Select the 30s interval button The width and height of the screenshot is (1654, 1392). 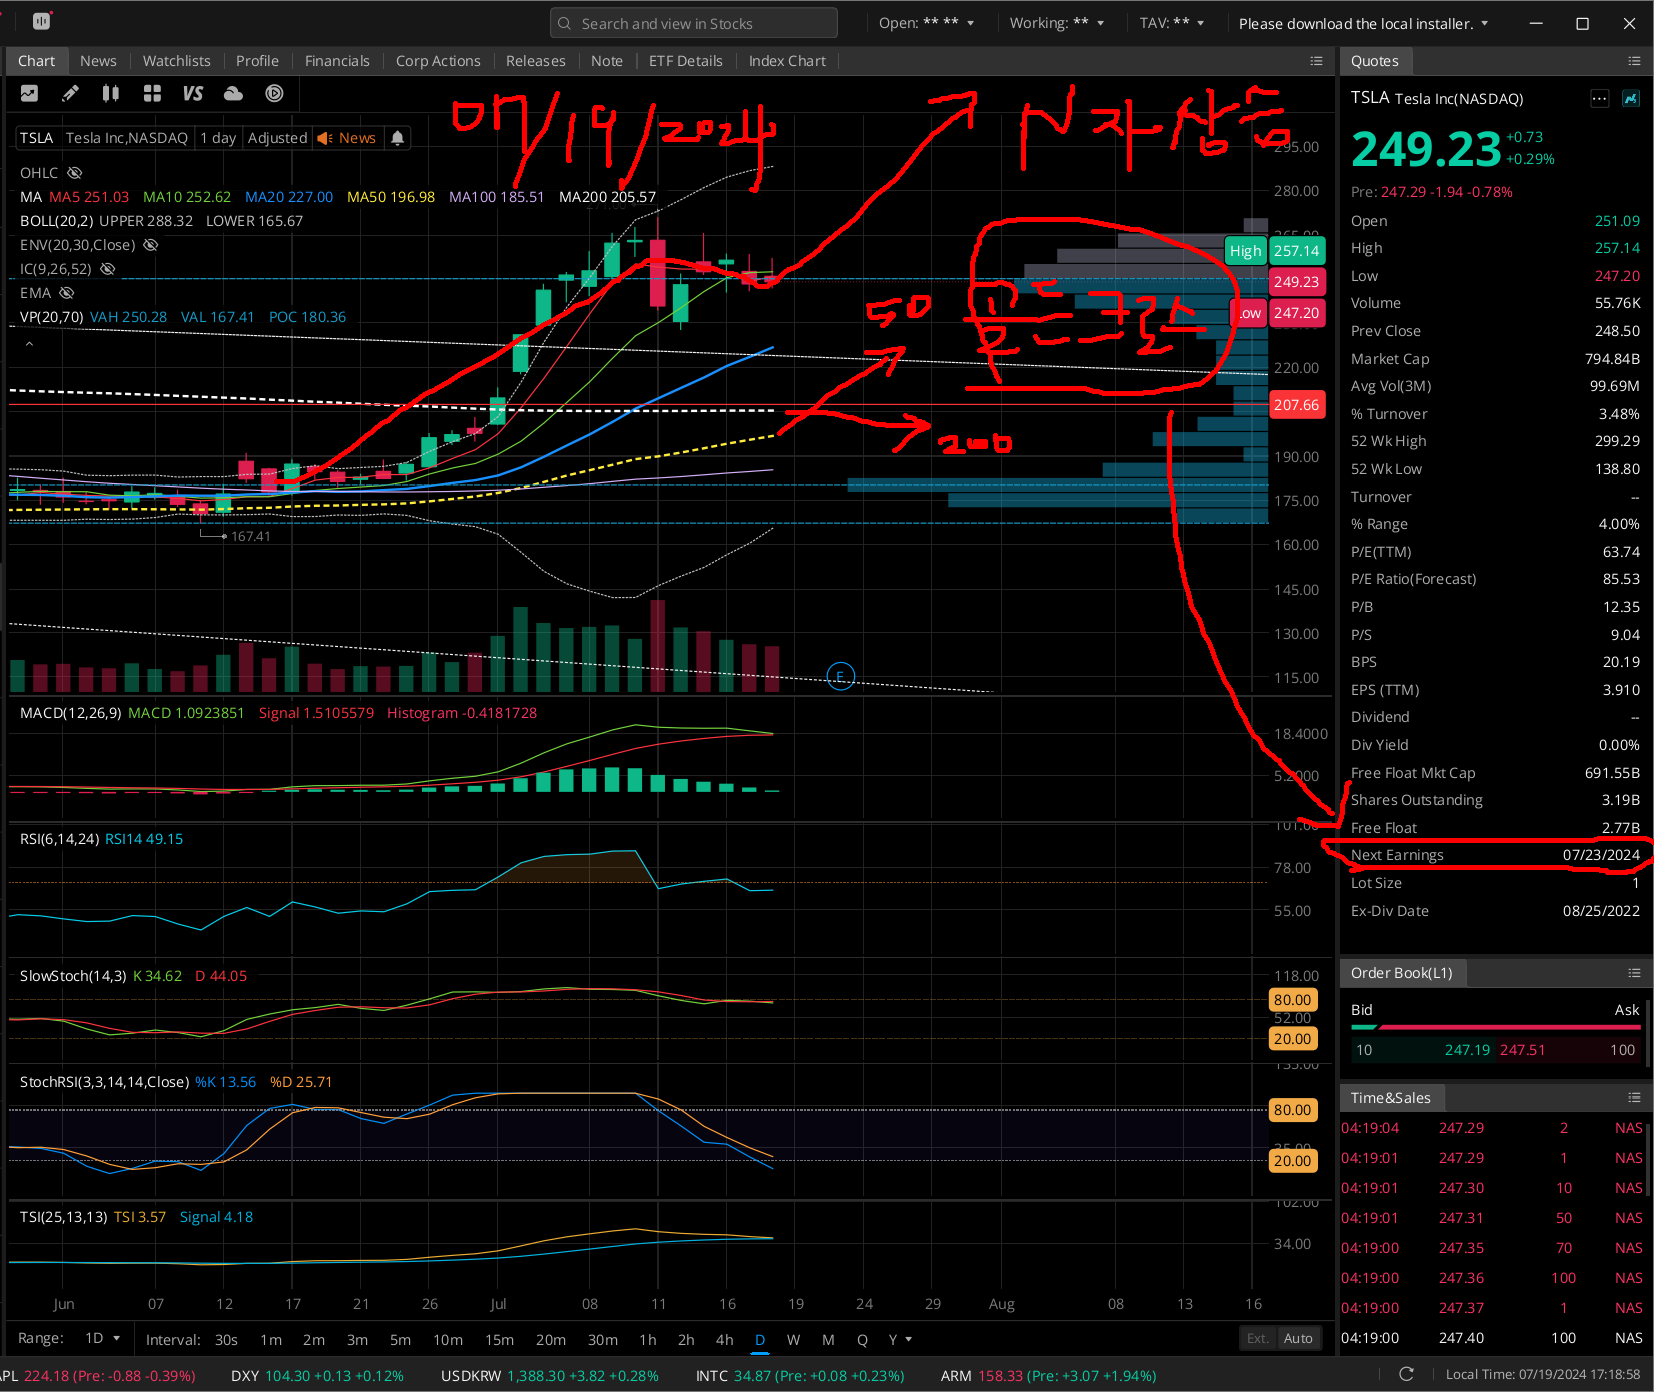click(226, 1340)
